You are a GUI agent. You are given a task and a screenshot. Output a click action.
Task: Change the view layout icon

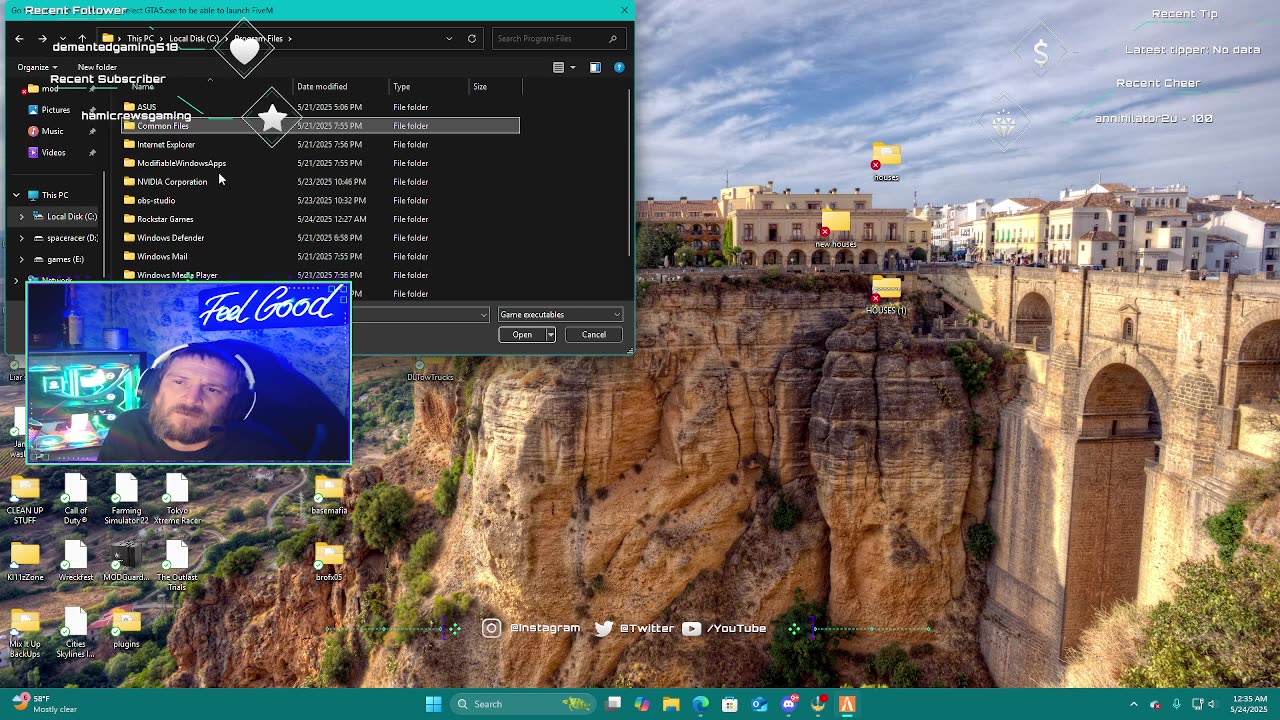(x=559, y=67)
